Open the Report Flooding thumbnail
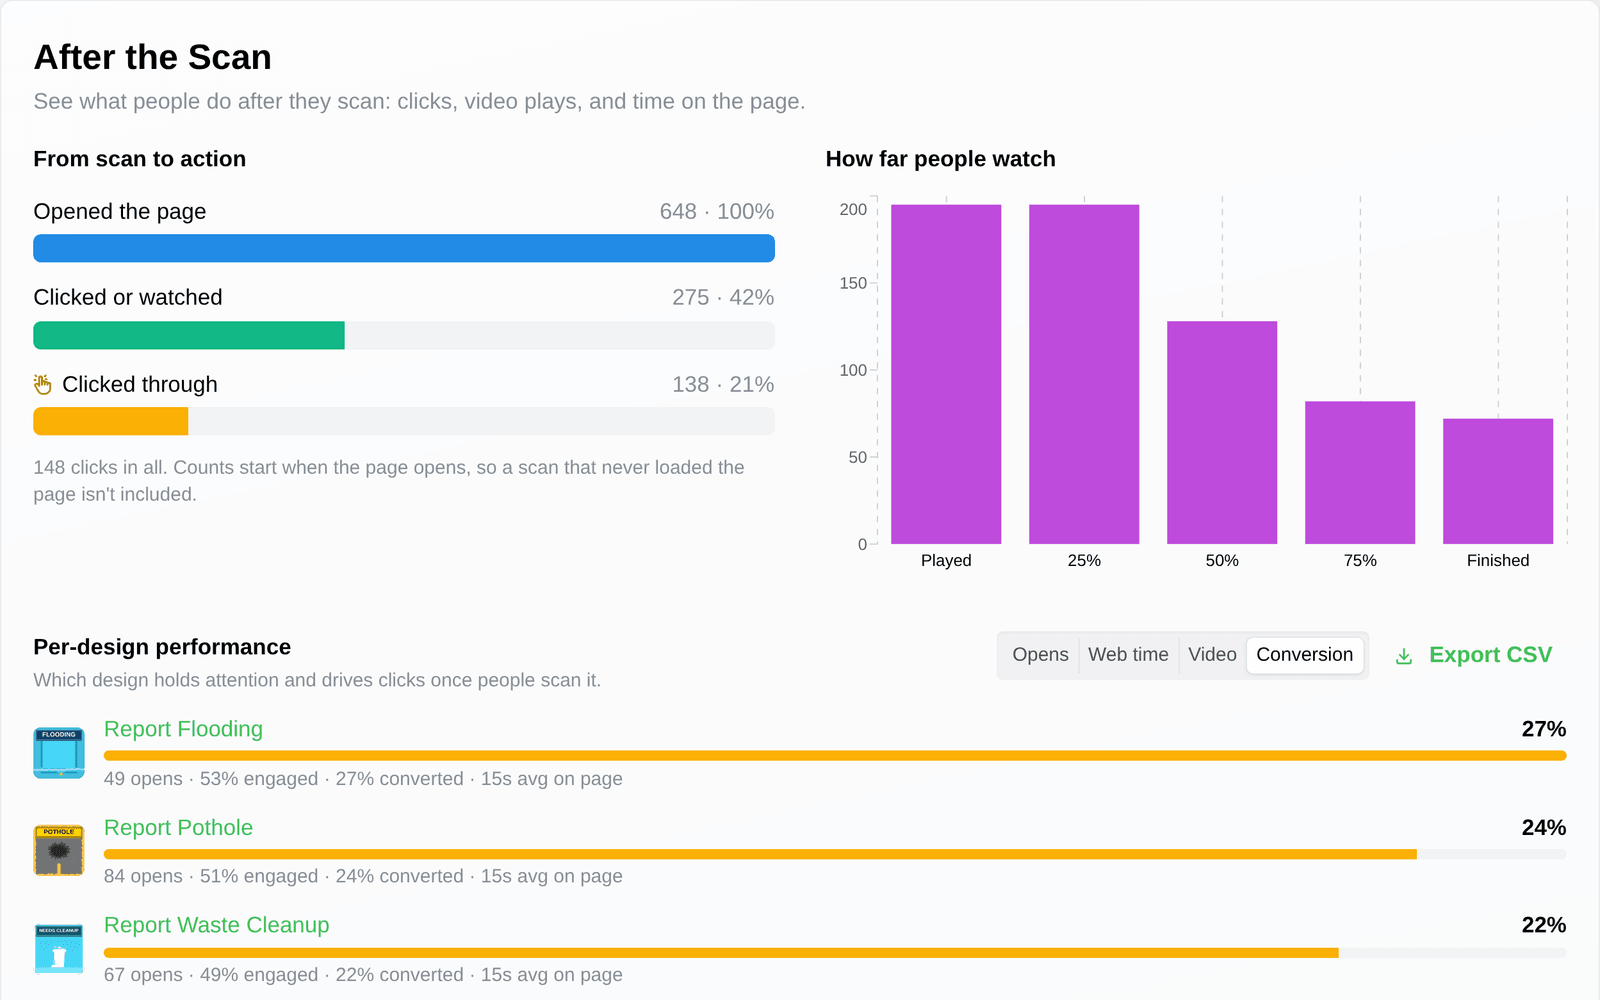This screenshot has width=1600, height=1000. point(59,753)
